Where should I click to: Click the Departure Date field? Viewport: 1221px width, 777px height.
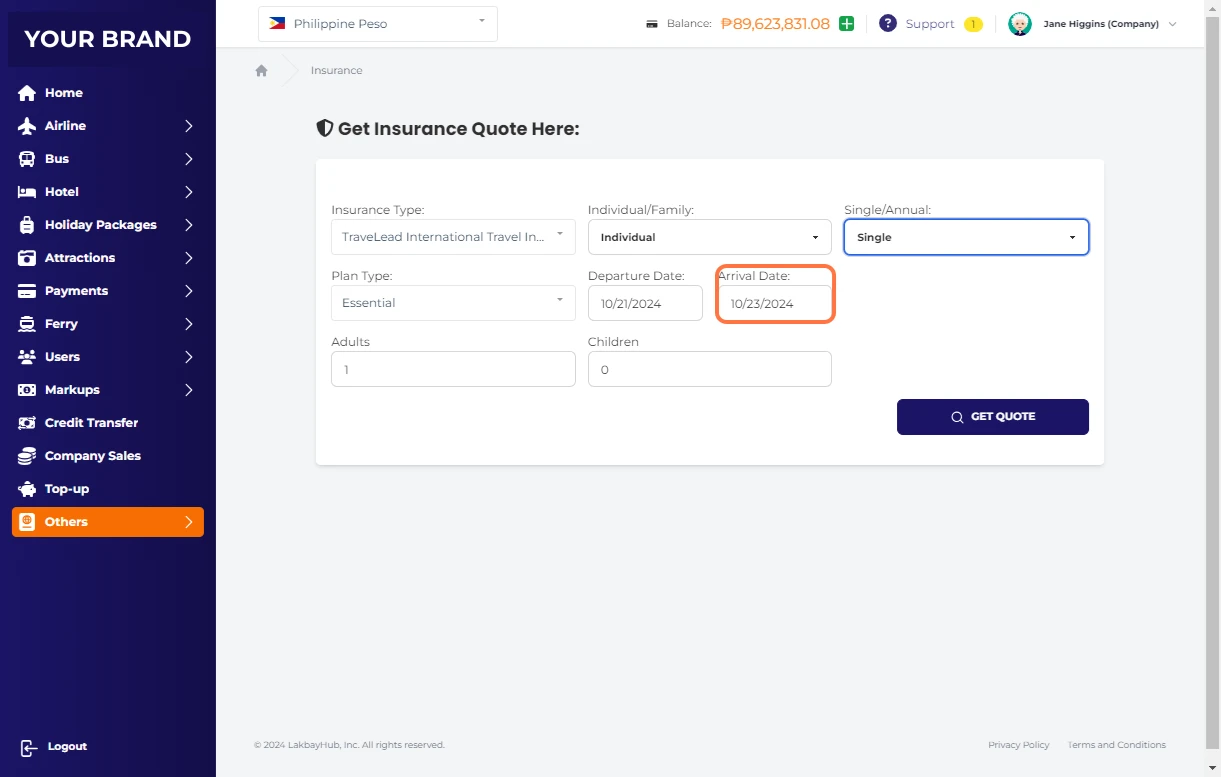pos(645,303)
